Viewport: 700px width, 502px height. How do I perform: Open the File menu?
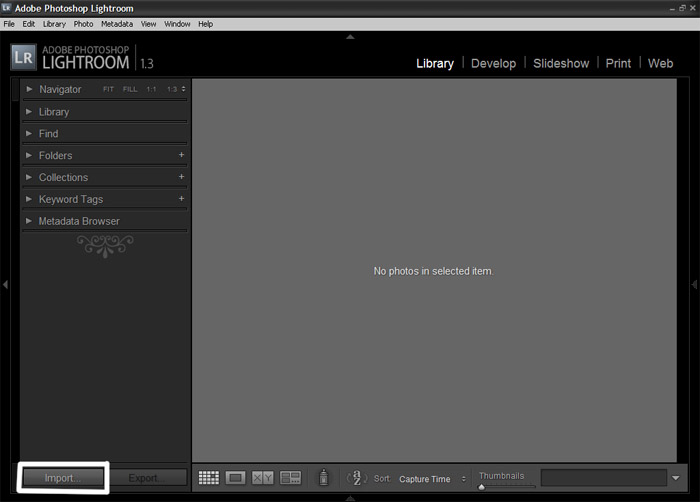pos(9,24)
